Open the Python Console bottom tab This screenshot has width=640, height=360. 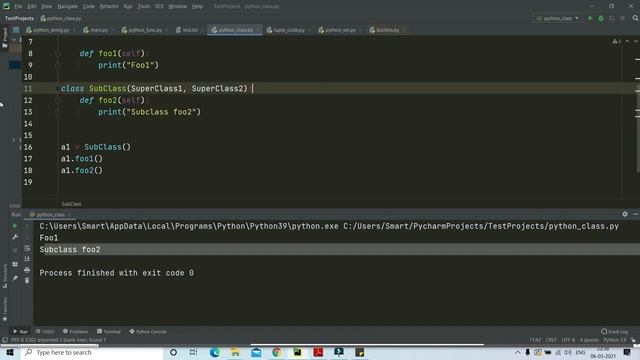click(x=148, y=331)
